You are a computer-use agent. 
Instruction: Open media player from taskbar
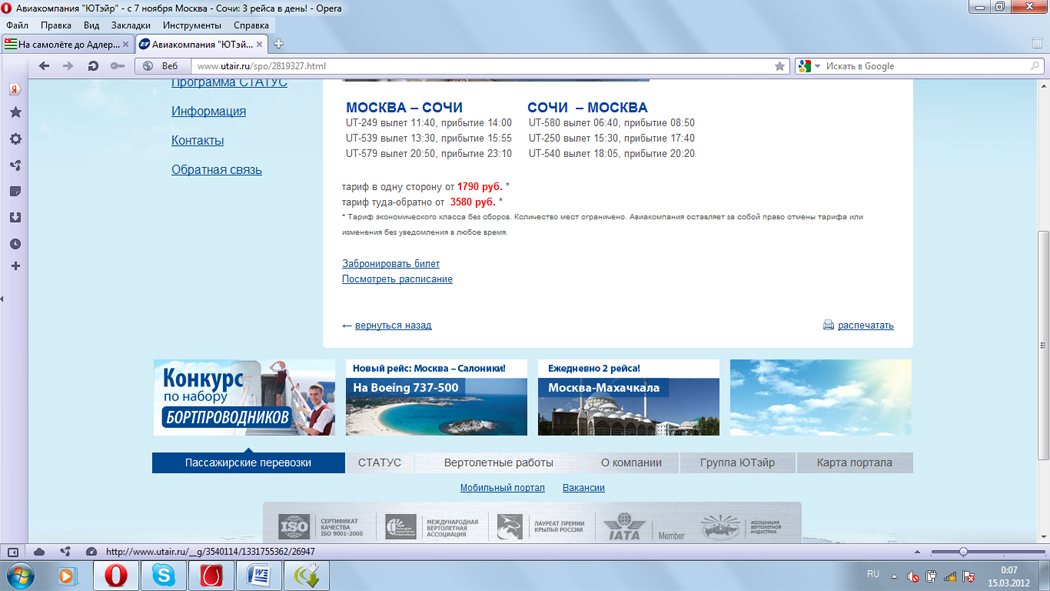pos(67,576)
